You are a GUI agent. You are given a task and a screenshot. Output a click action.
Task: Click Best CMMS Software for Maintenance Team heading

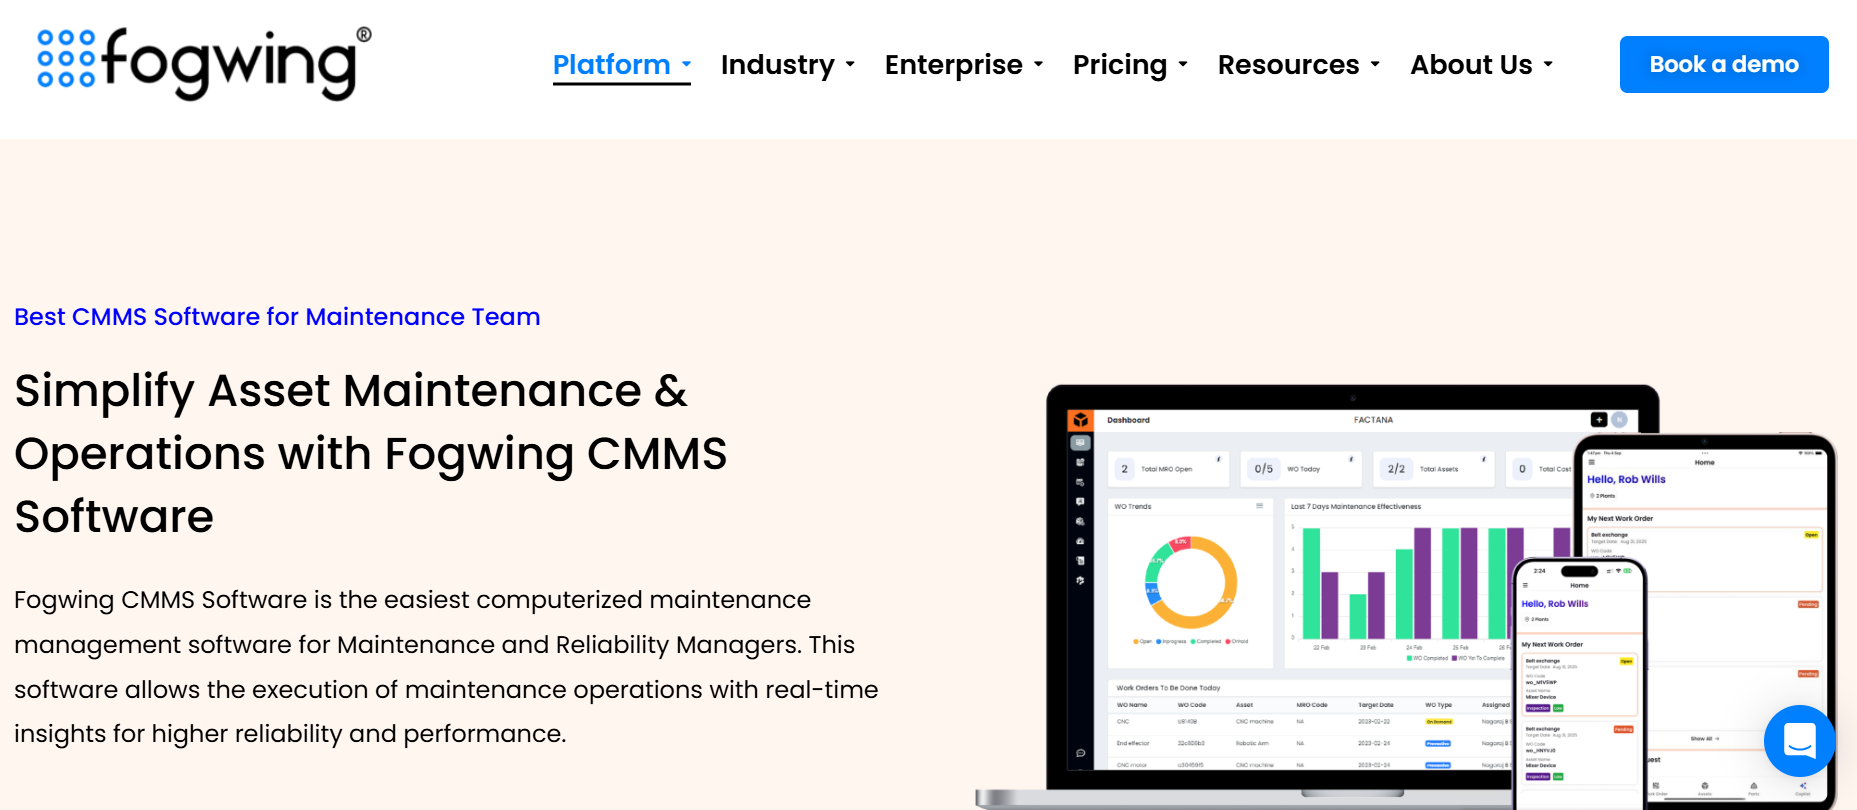point(277,317)
